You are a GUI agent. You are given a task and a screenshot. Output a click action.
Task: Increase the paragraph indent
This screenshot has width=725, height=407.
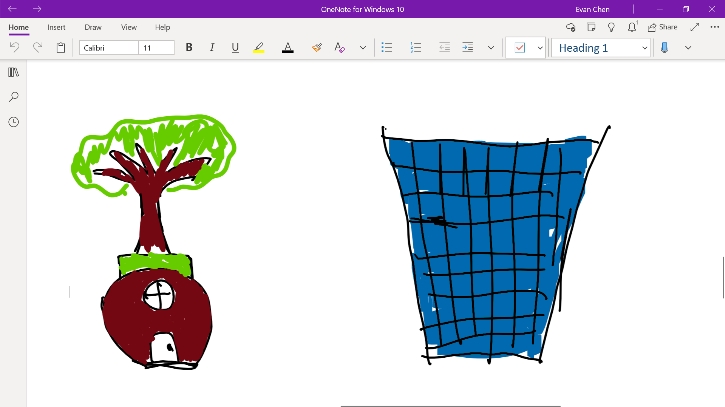[467, 47]
